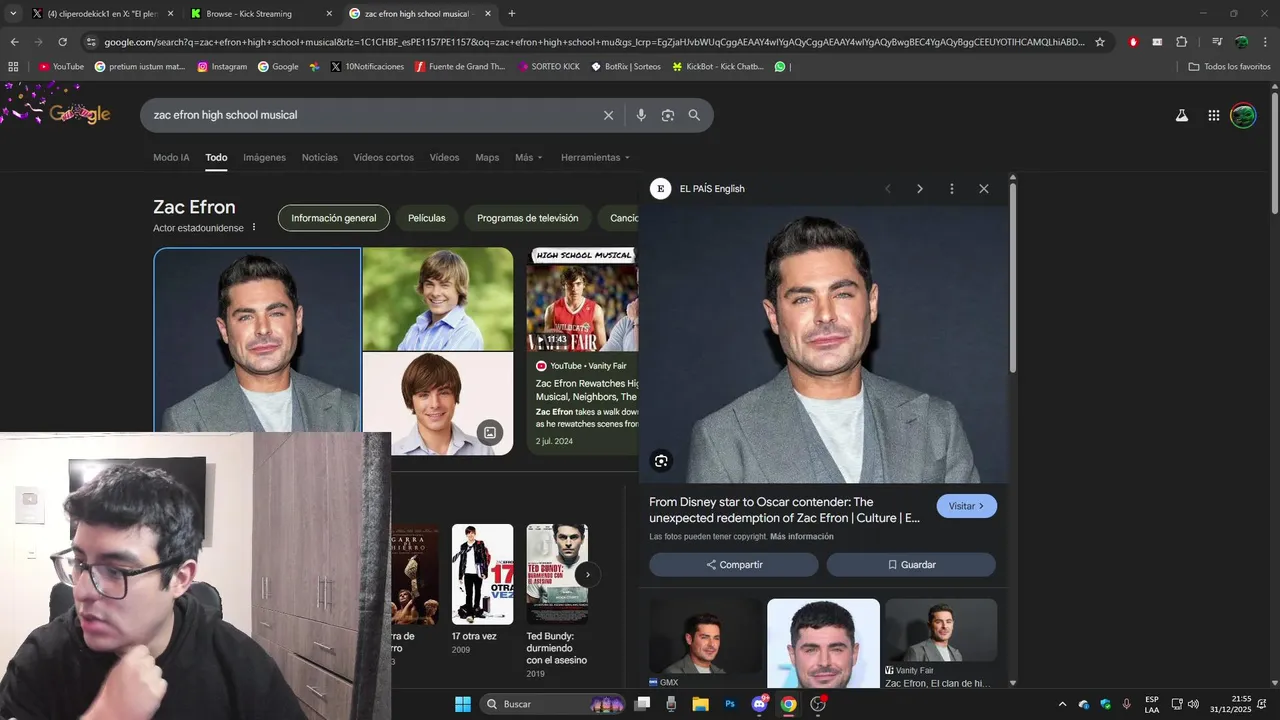Go back to the previous page

pyautogui.click(x=14, y=42)
